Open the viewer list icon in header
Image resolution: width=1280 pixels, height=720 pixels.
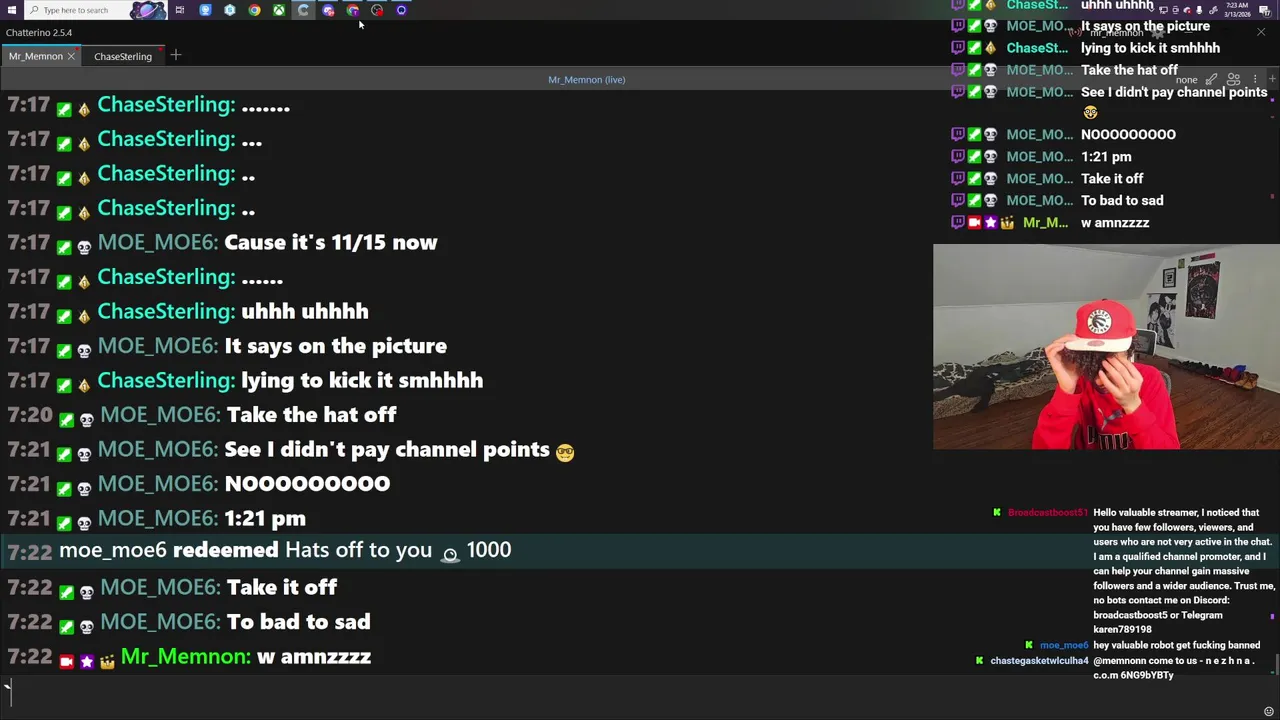click(1234, 79)
